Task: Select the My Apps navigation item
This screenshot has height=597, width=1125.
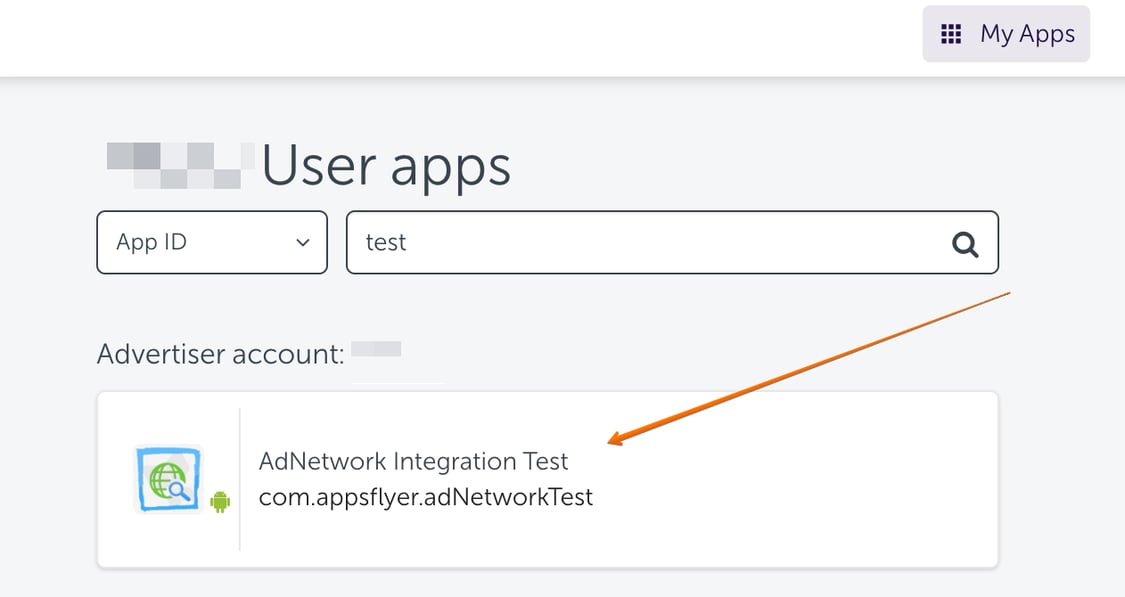Action: point(1006,33)
